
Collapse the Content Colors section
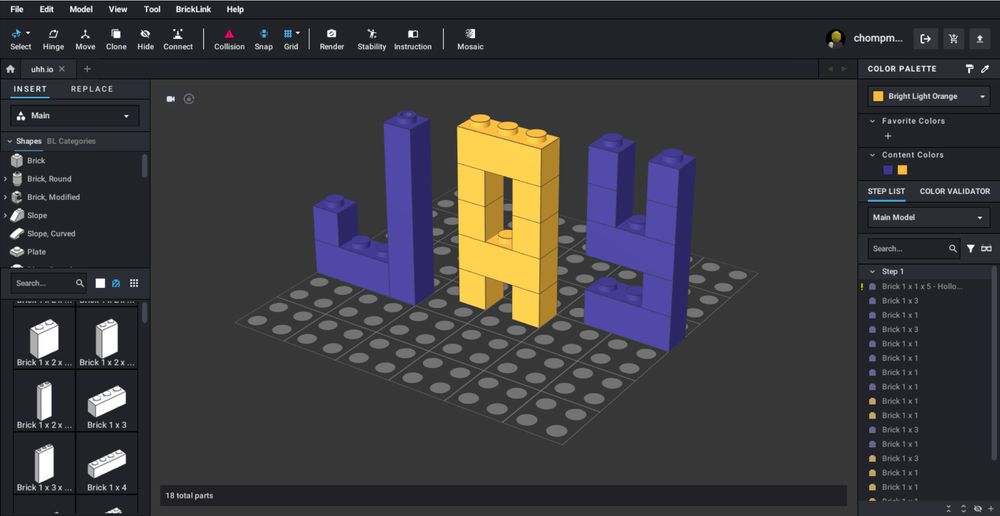[872, 155]
